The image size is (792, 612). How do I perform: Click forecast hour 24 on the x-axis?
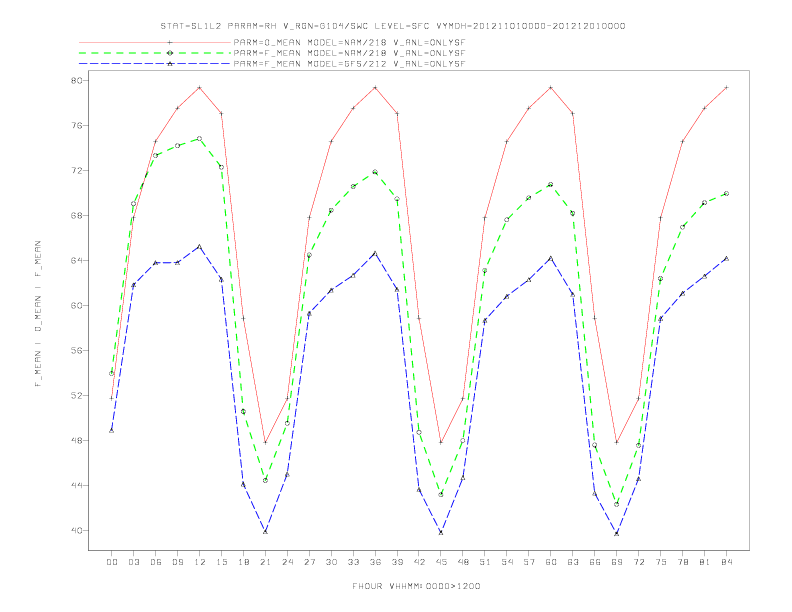[x=287, y=562]
